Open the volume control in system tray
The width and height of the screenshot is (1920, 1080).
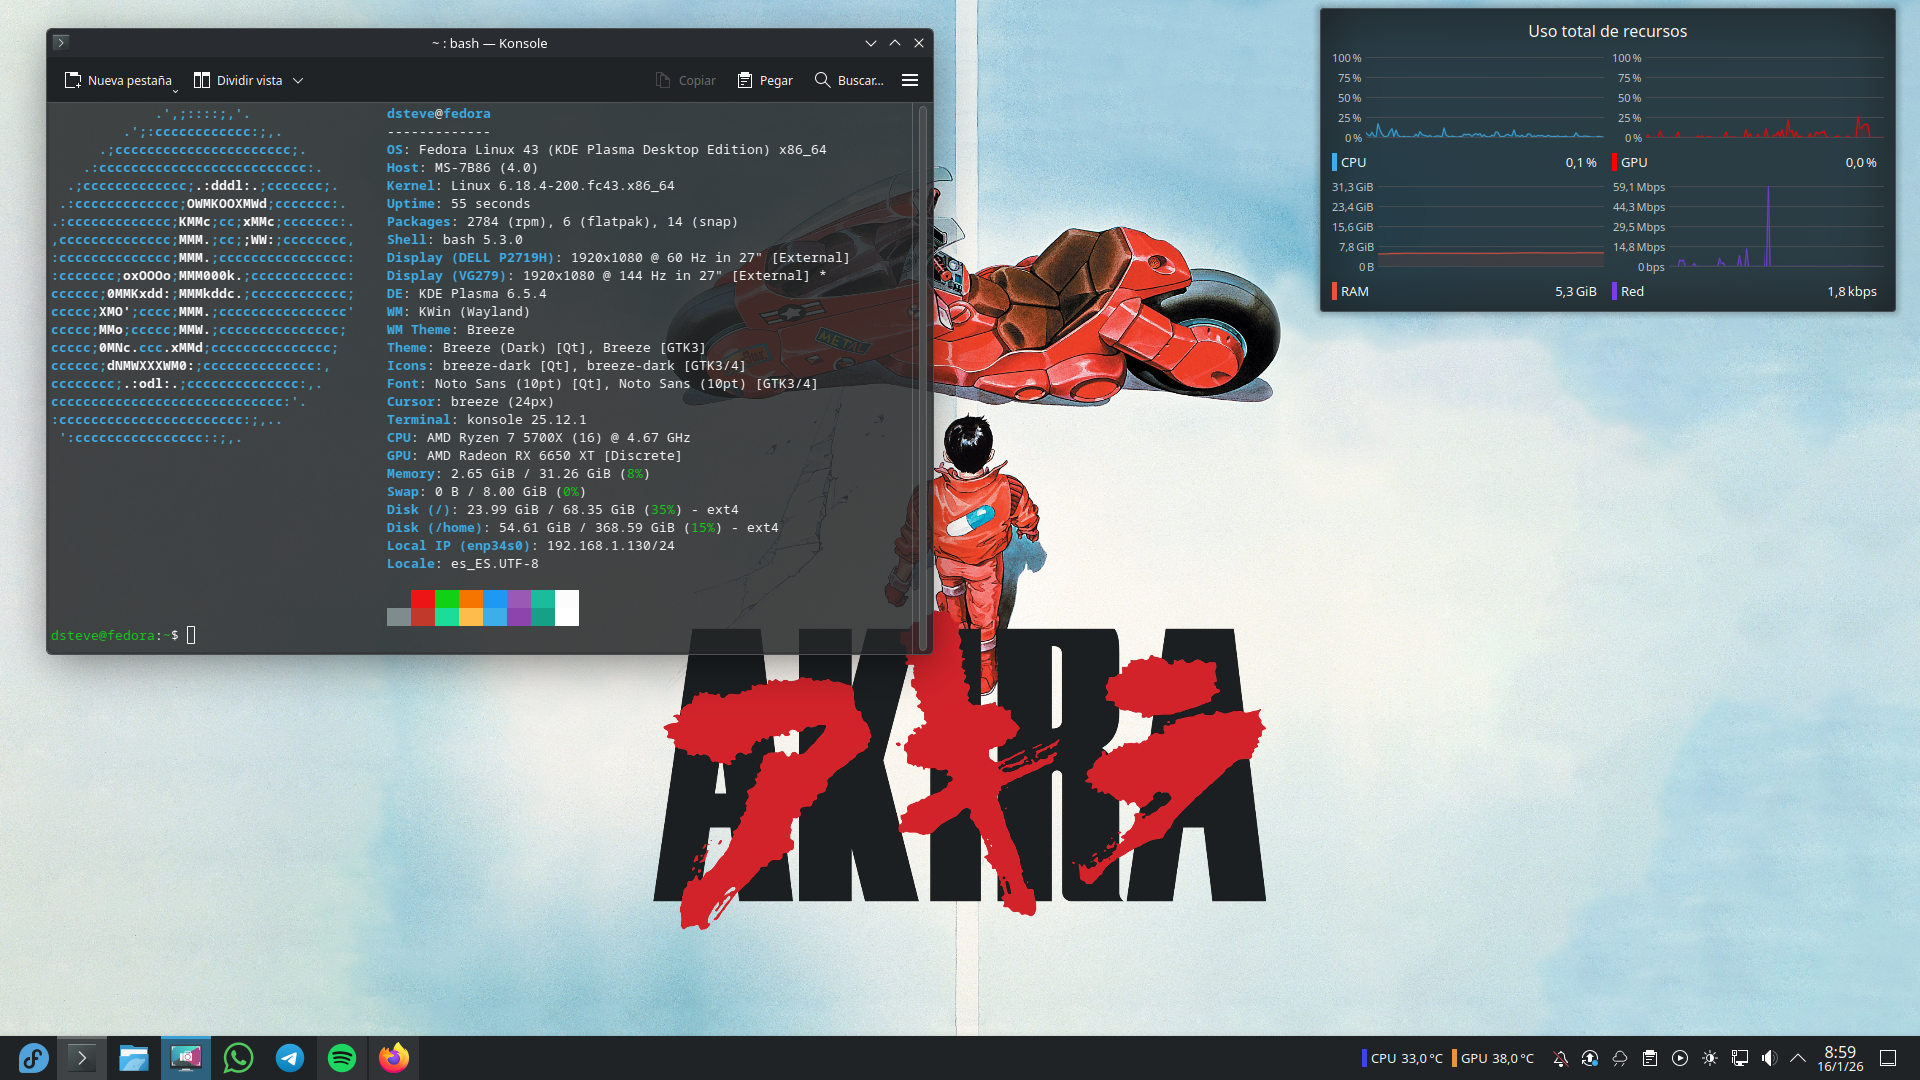[1769, 1058]
